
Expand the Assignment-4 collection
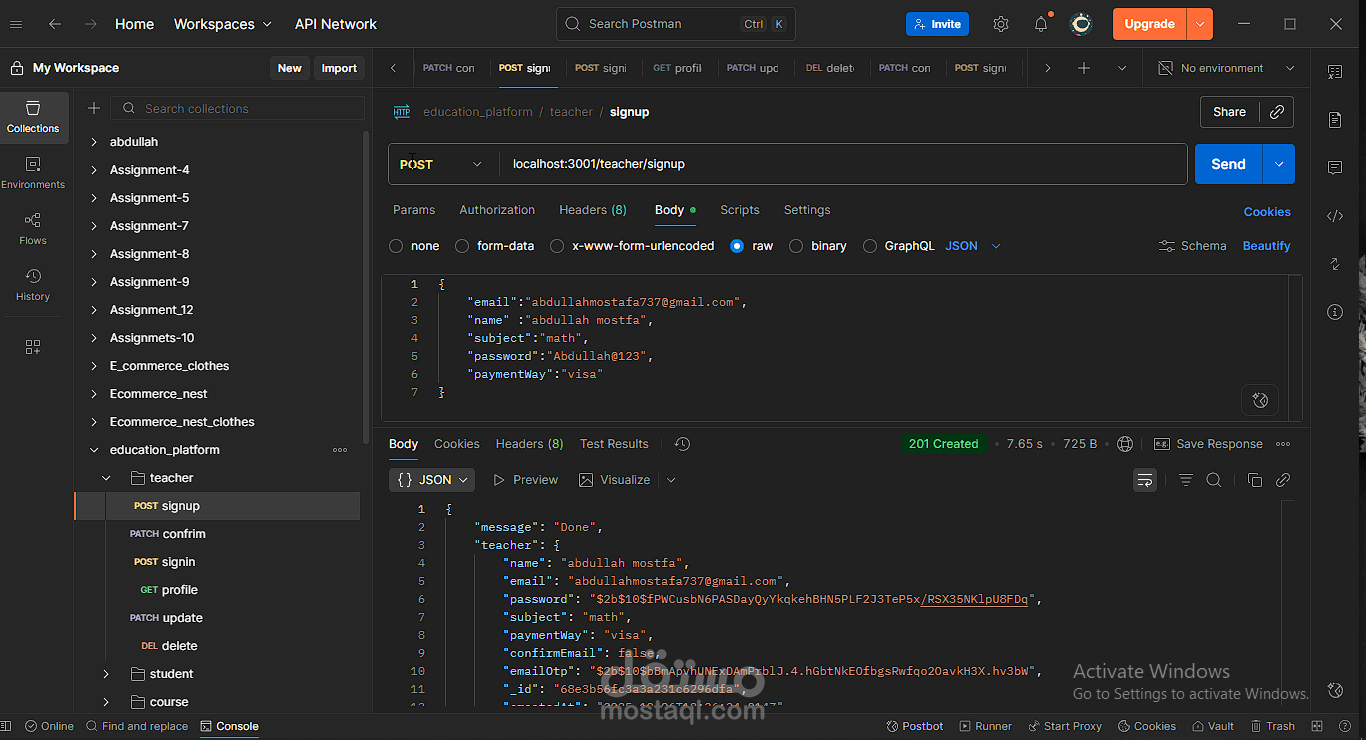click(x=95, y=170)
